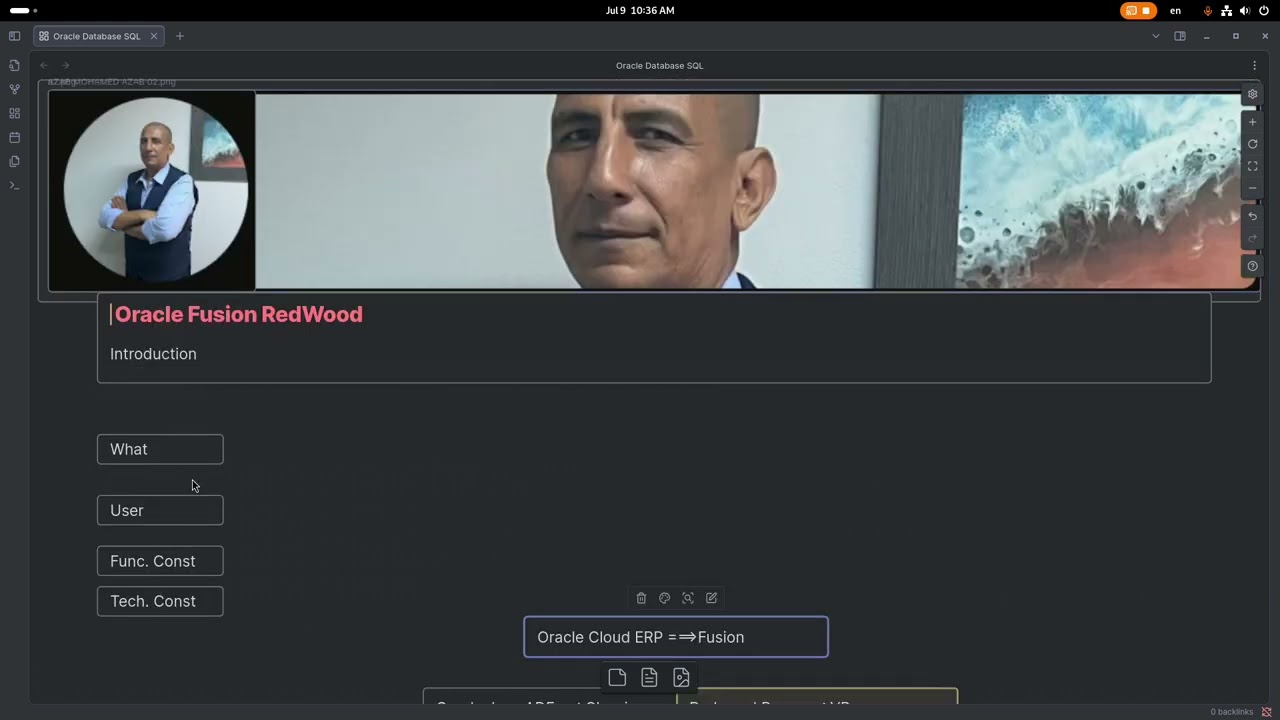Delete the selected Oracle Cloud ERP card
The width and height of the screenshot is (1280, 720).
coord(641,598)
